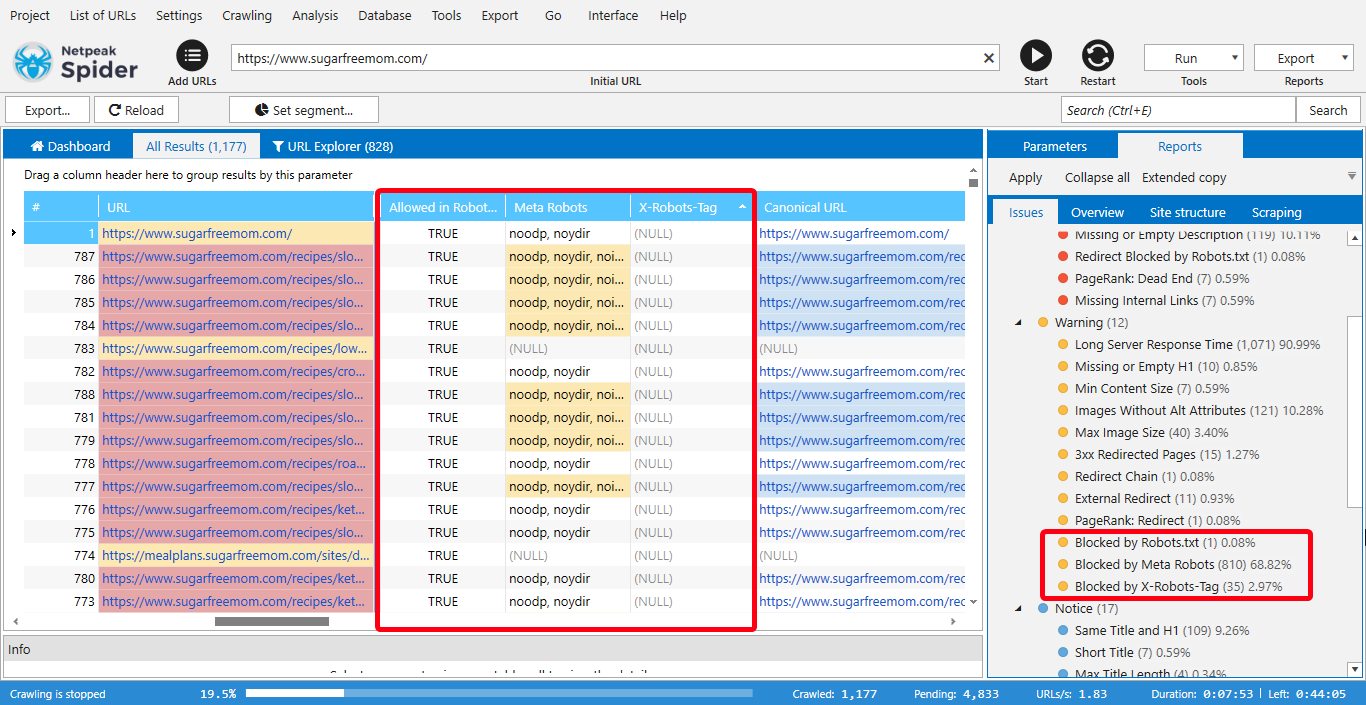The image size is (1366, 705).
Task: Click the URL column header
Action: click(236, 207)
